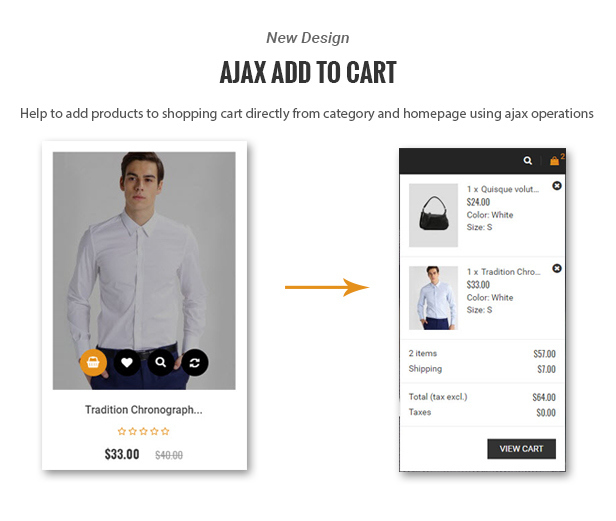Click the crossed-out $40.00 old price
This screenshot has height=521, width=616.
coord(169,455)
